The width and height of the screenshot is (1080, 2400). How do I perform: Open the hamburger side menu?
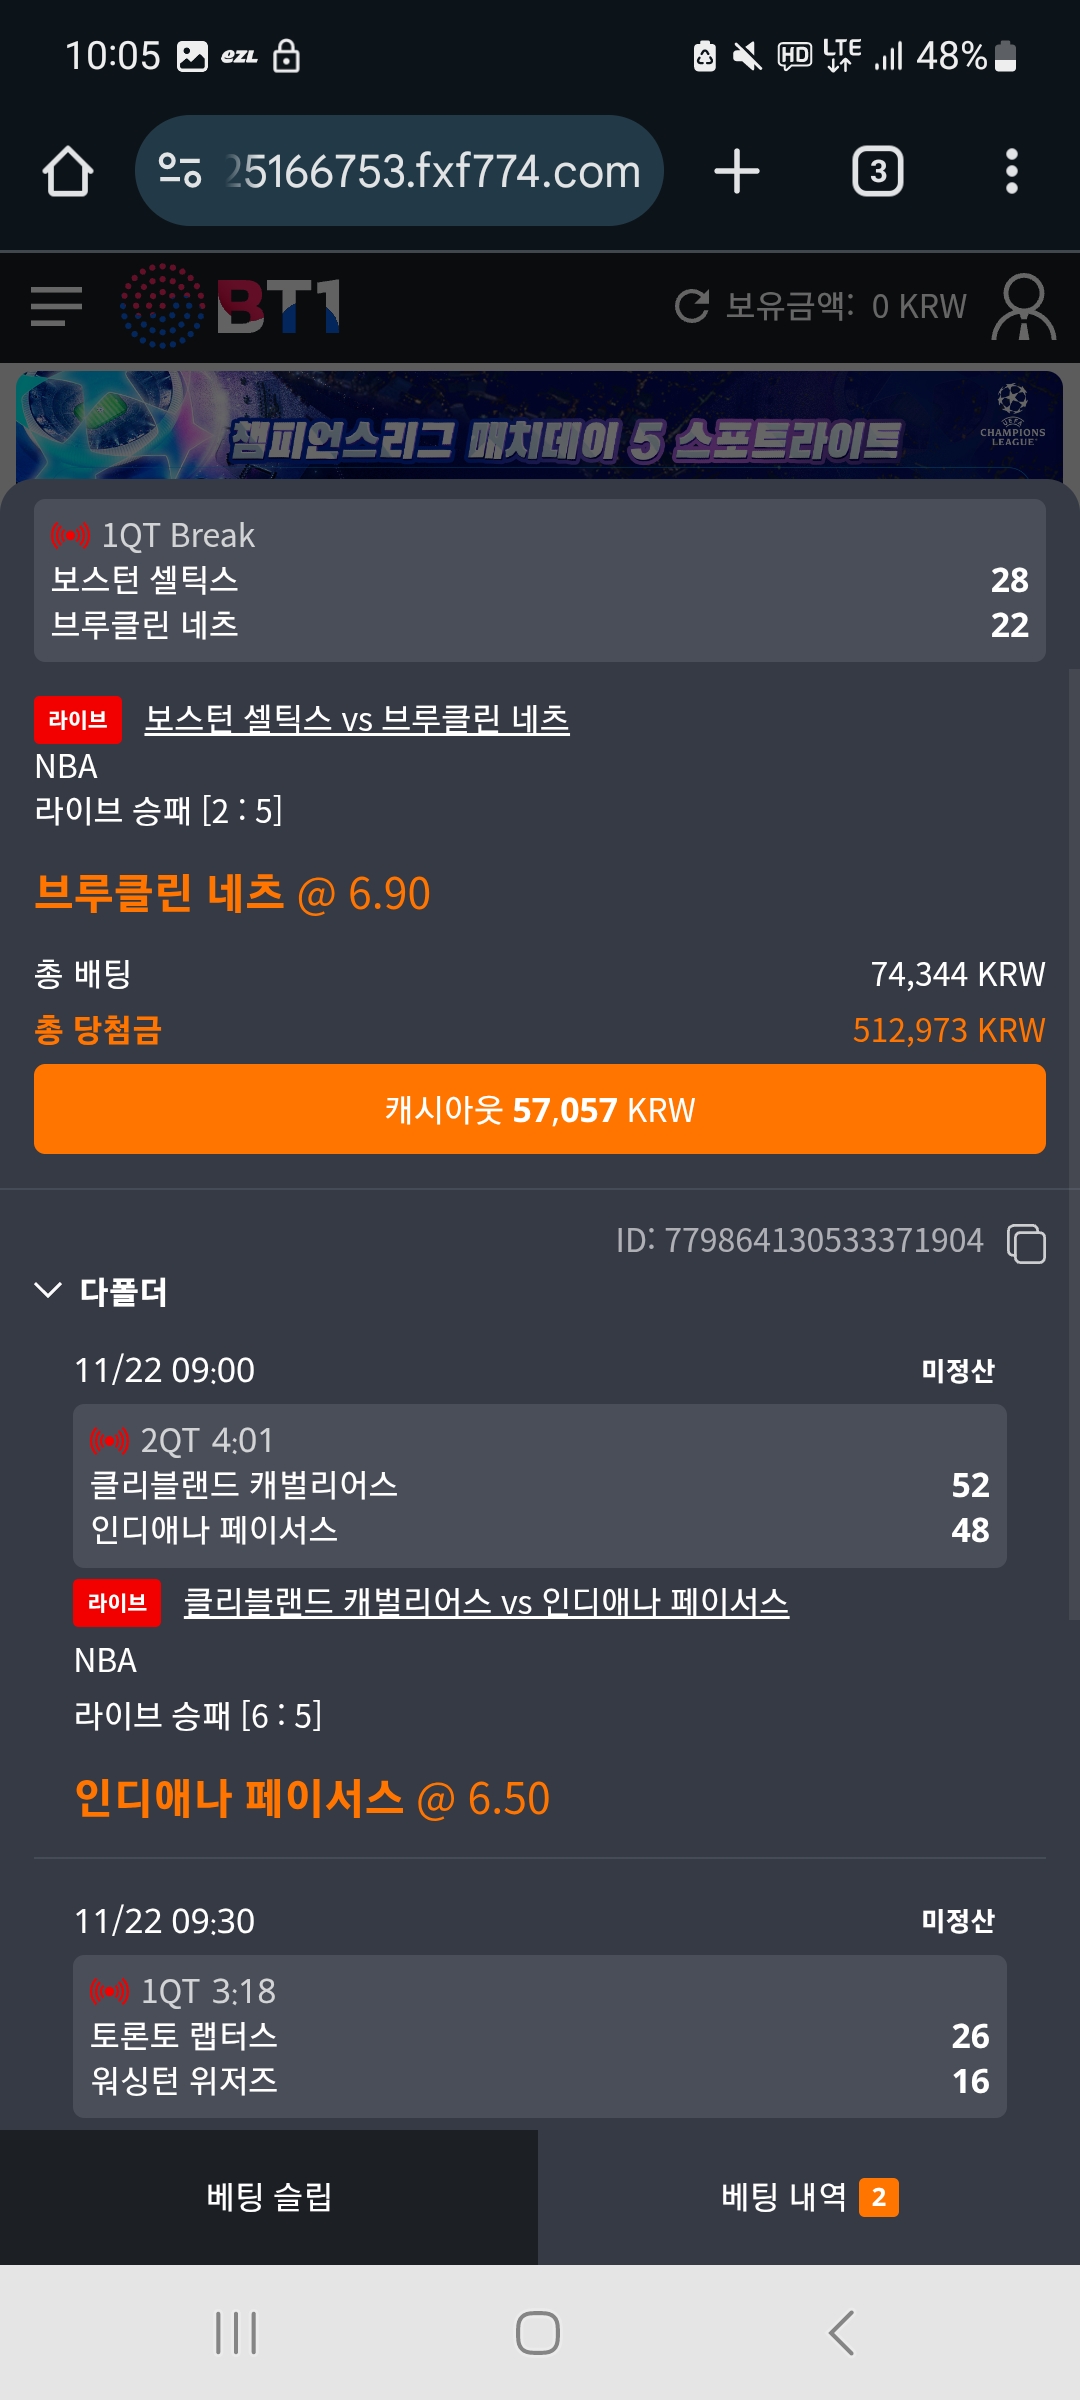coord(56,306)
